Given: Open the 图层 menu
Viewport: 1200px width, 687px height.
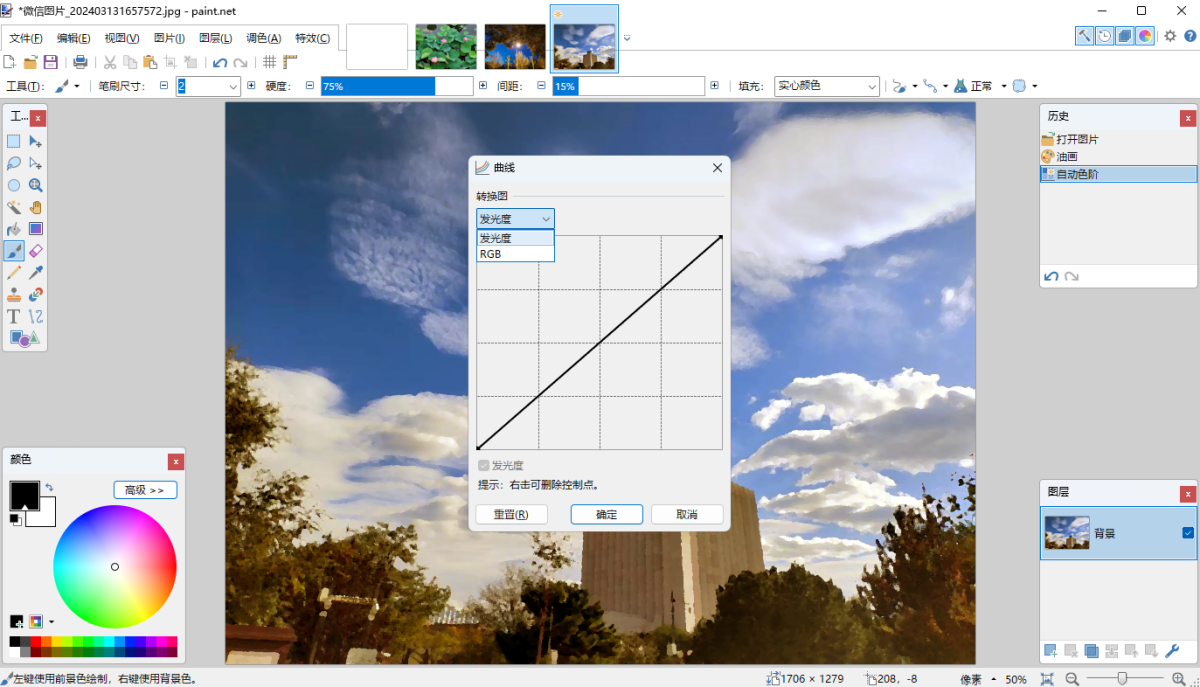Looking at the screenshot, I should pos(214,37).
